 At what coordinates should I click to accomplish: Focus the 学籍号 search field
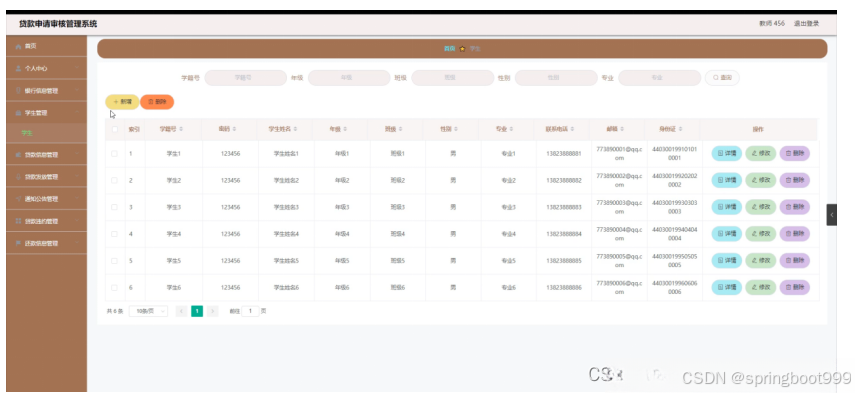(245, 78)
